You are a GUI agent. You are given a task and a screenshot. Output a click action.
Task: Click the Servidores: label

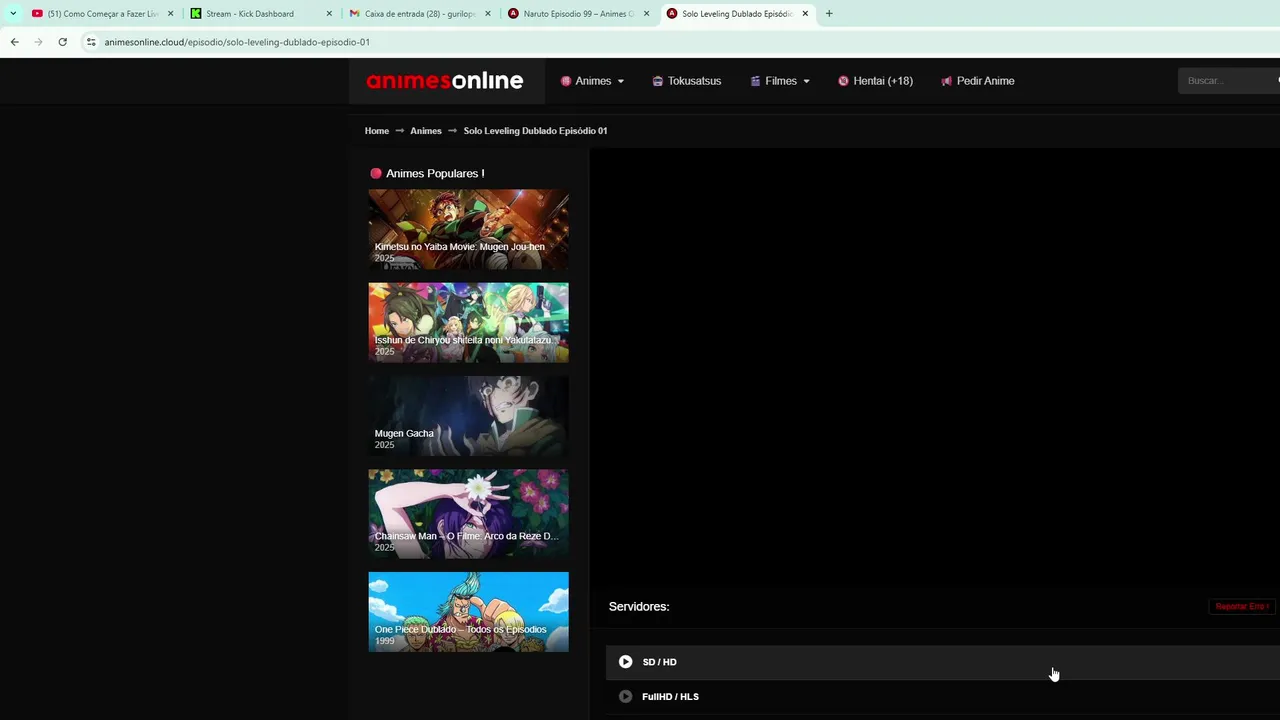point(639,607)
